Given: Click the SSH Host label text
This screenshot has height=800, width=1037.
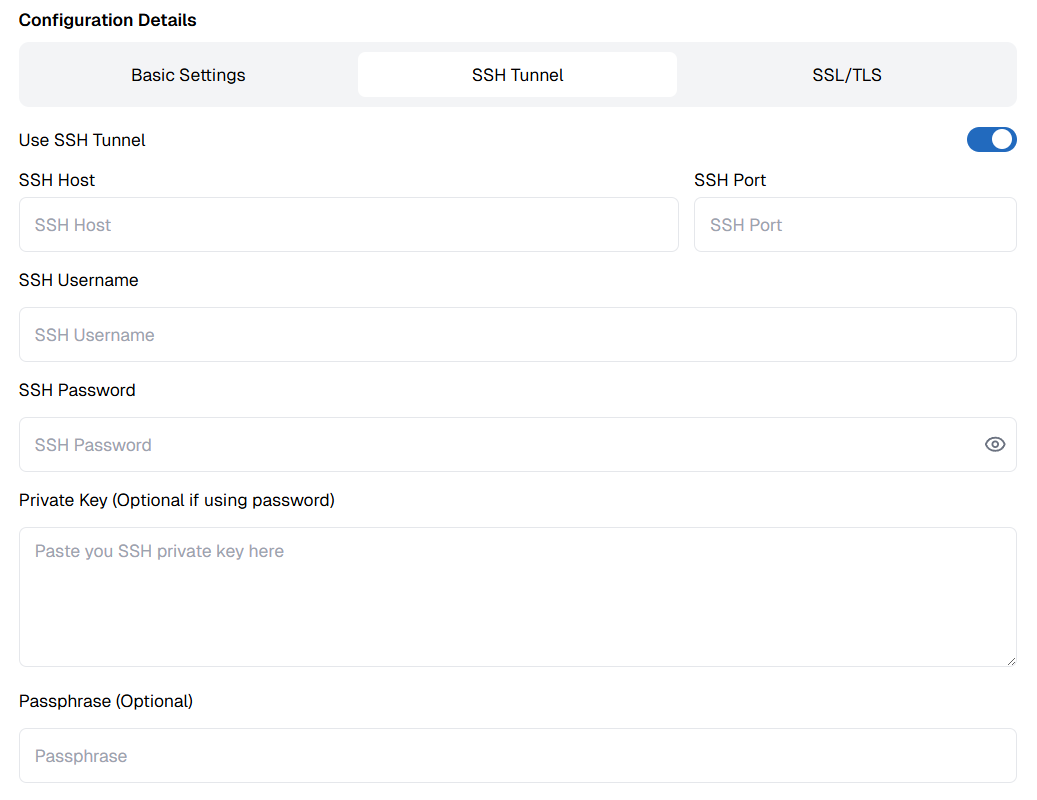Looking at the screenshot, I should 56,180.
